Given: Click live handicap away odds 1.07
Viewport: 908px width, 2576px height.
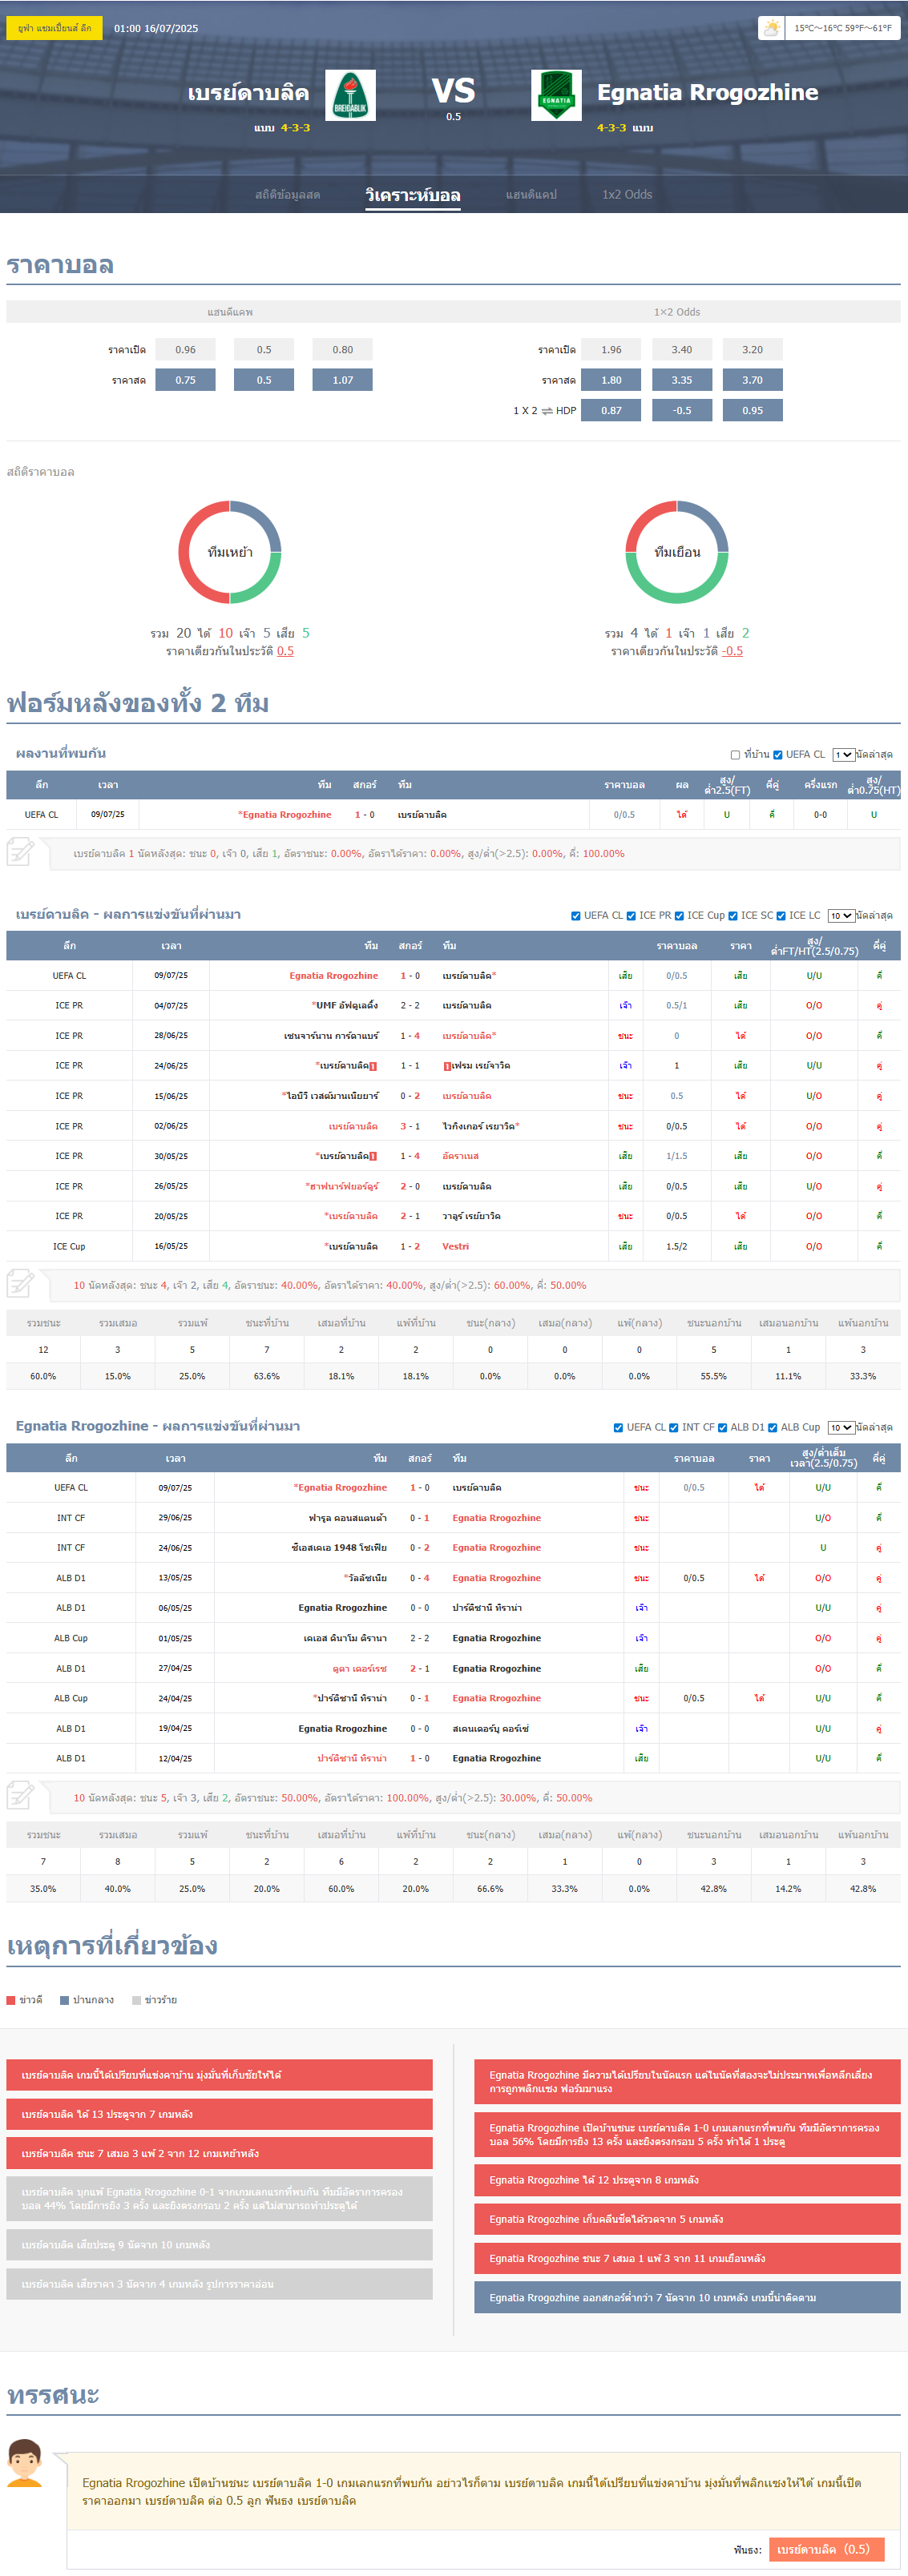Looking at the screenshot, I should click(x=343, y=380).
